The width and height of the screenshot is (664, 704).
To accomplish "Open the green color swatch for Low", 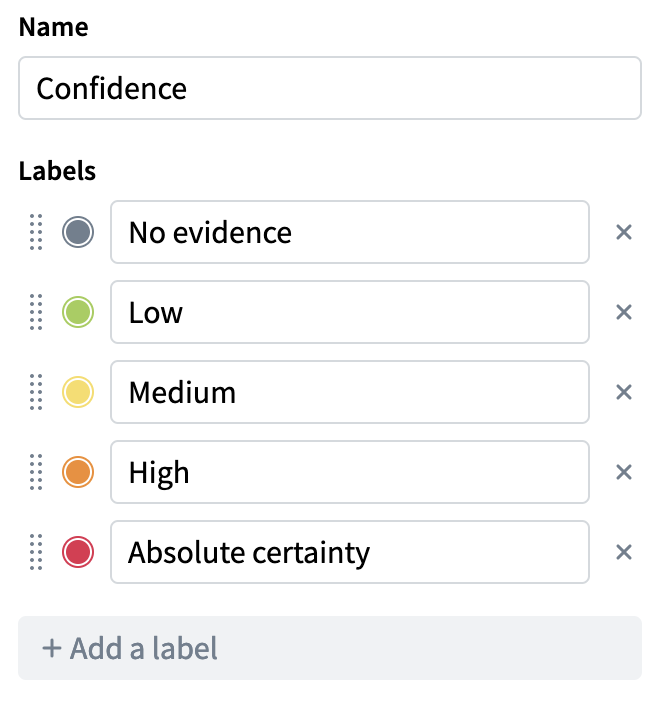I will (78, 313).
